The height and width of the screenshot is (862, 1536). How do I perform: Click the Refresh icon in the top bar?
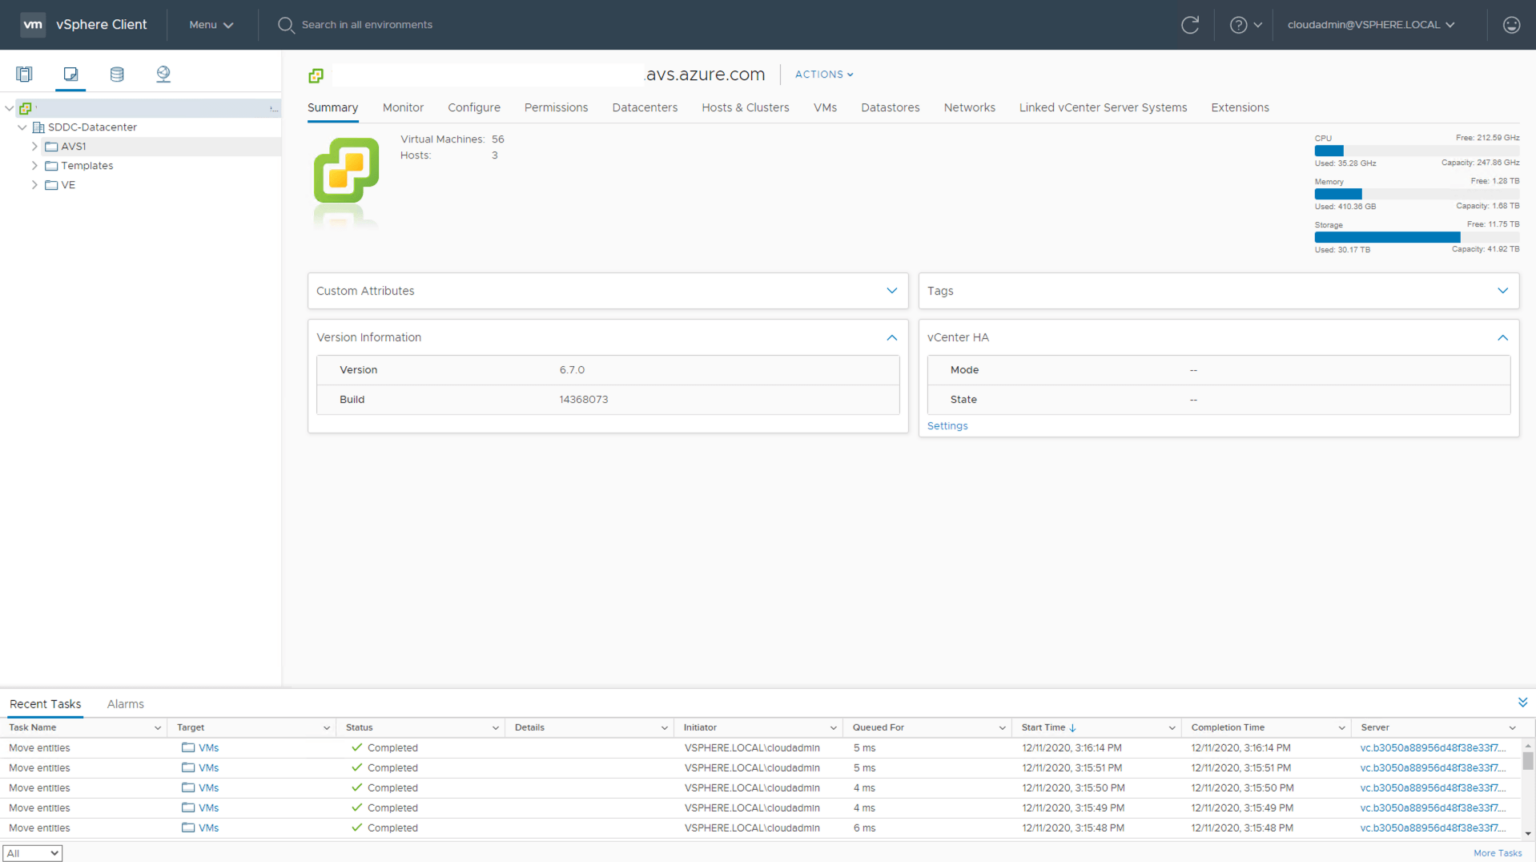[x=1189, y=25]
